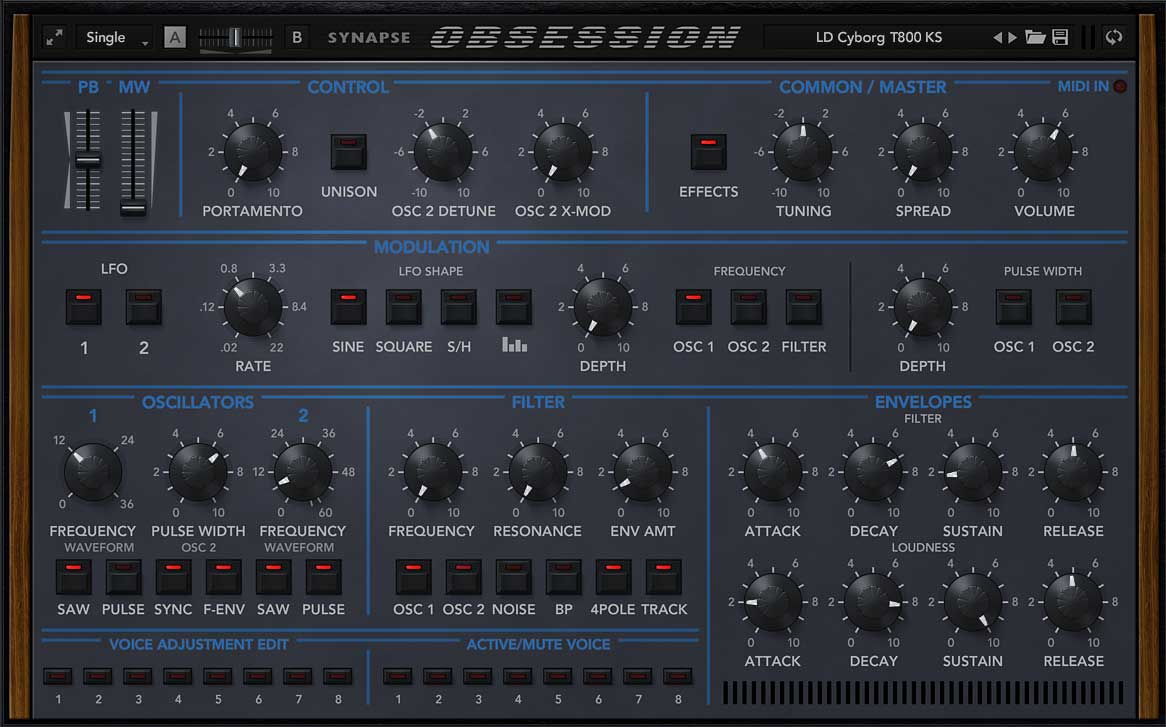The height and width of the screenshot is (727, 1166).
Task: Select patch layer A
Action: tap(175, 36)
